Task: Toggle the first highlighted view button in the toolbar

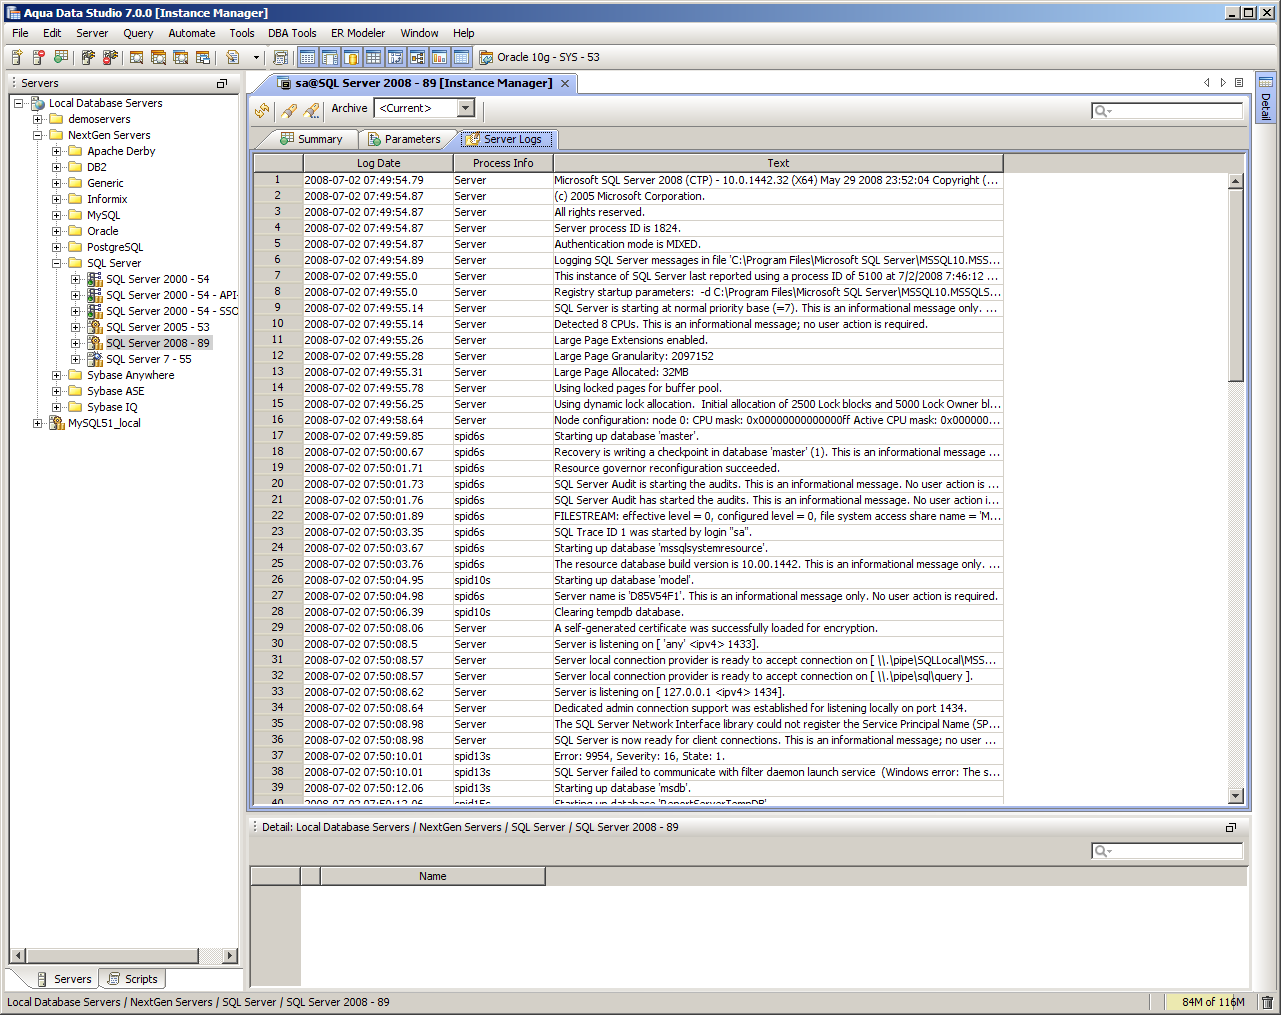Action: pyautogui.click(x=307, y=58)
